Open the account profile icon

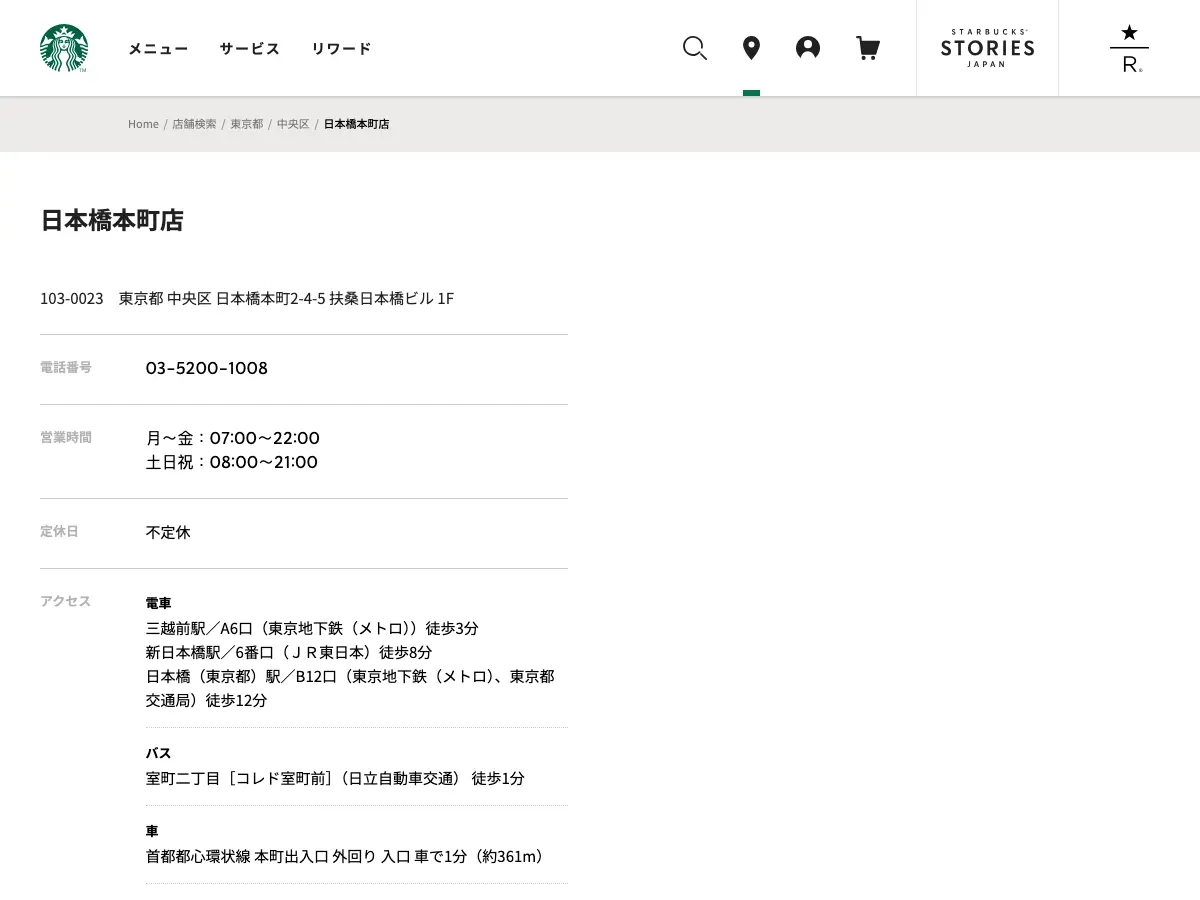tap(808, 48)
